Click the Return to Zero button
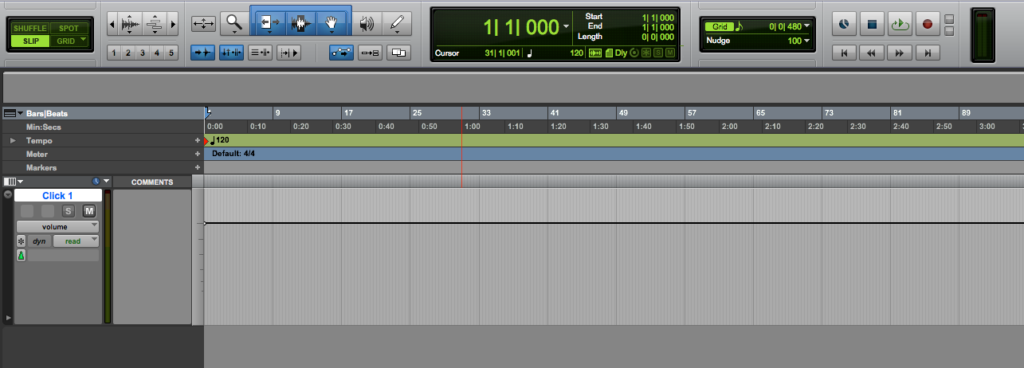Viewport: 1024px width, 368px height. [x=844, y=53]
